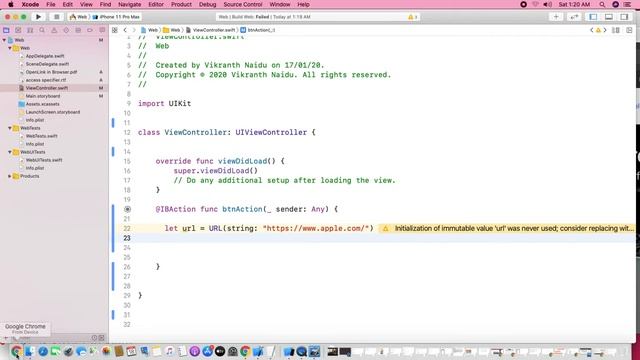
Task: Select AppDelegate.swift in navigator
Action: pyautogui.click(x=45, y=56)
